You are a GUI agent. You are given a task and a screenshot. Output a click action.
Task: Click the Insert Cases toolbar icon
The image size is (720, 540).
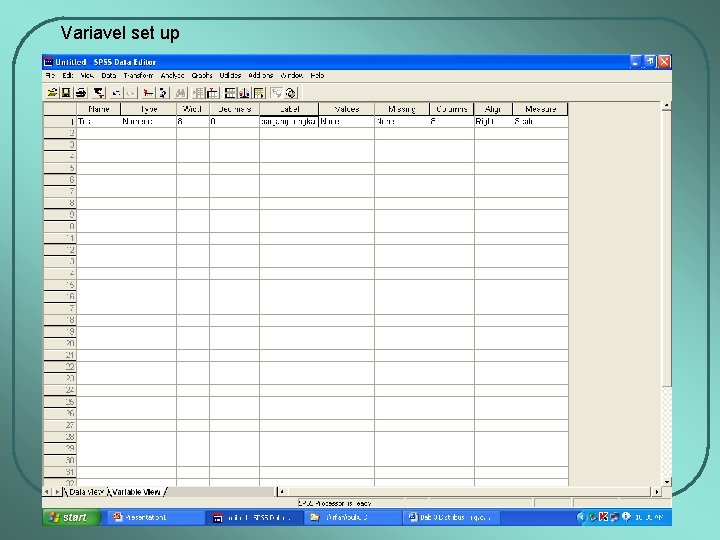coord(198,93)
